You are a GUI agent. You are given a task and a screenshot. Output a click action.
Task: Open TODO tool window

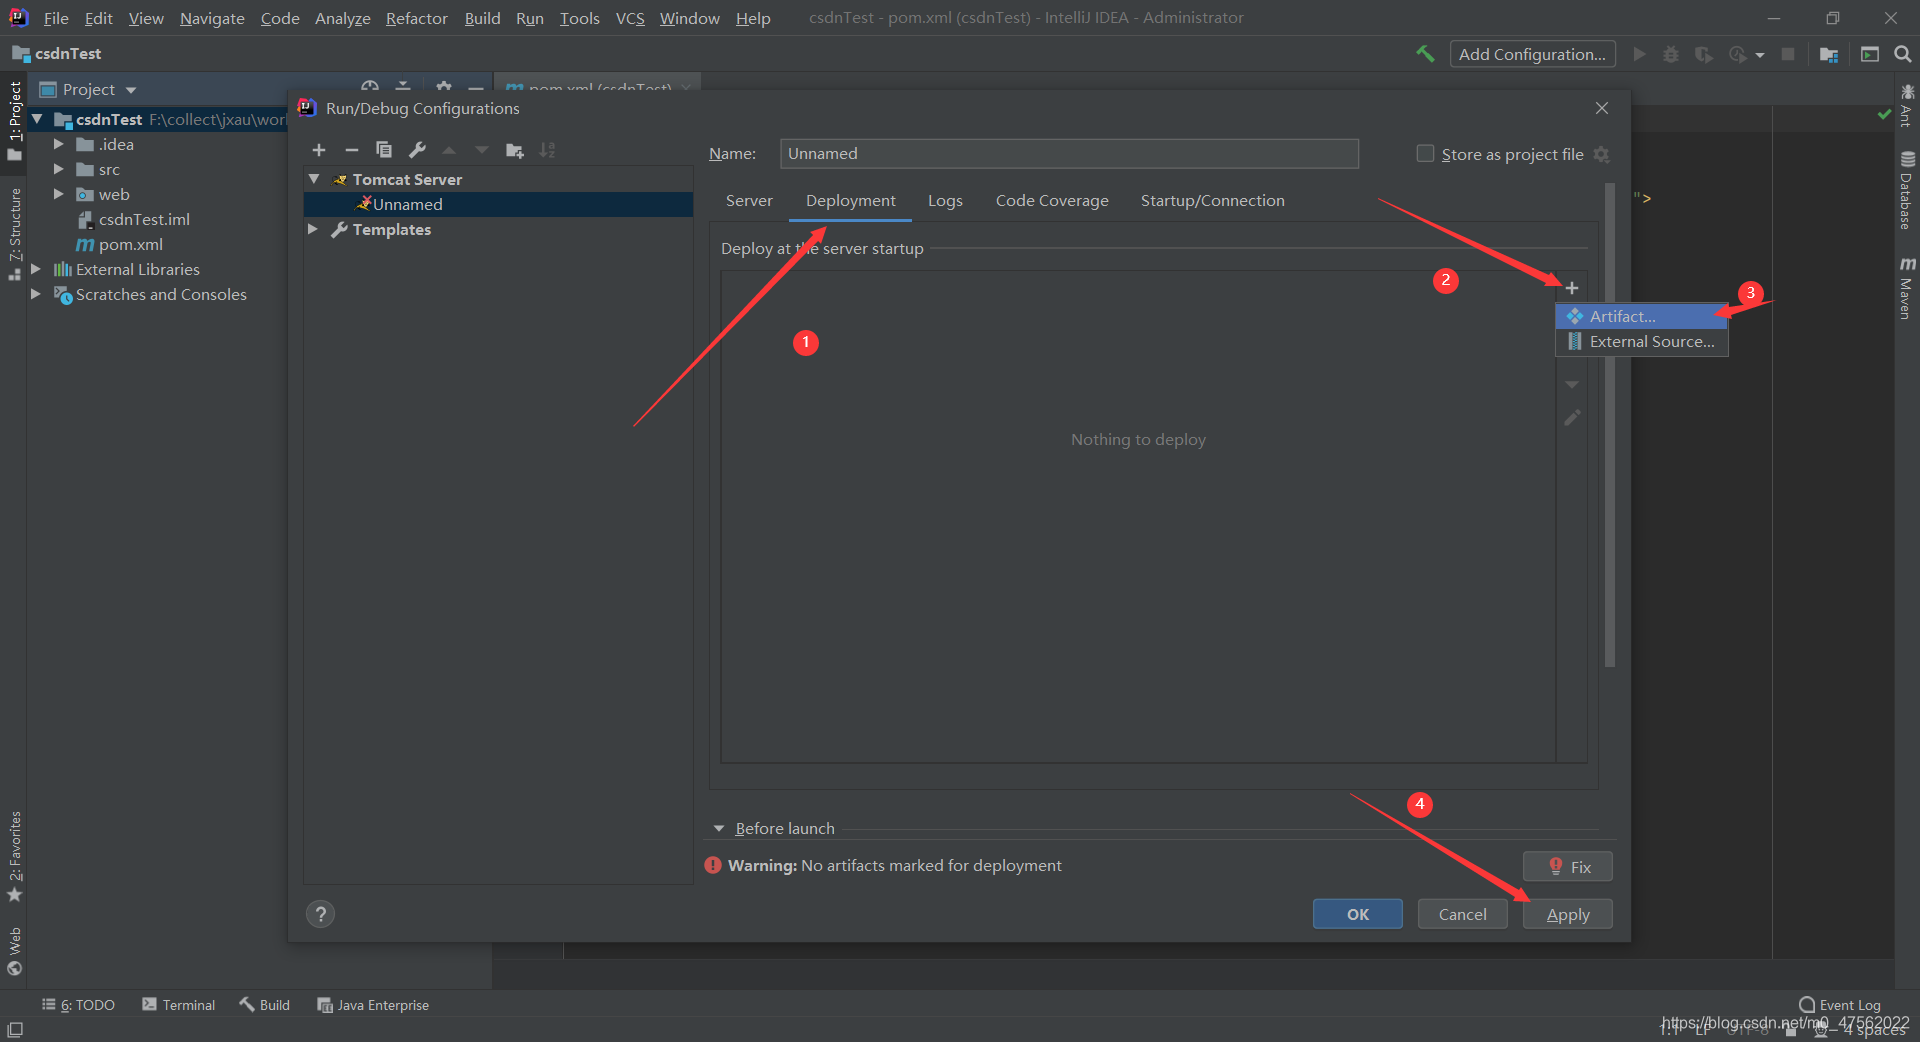coord(79,1005)
